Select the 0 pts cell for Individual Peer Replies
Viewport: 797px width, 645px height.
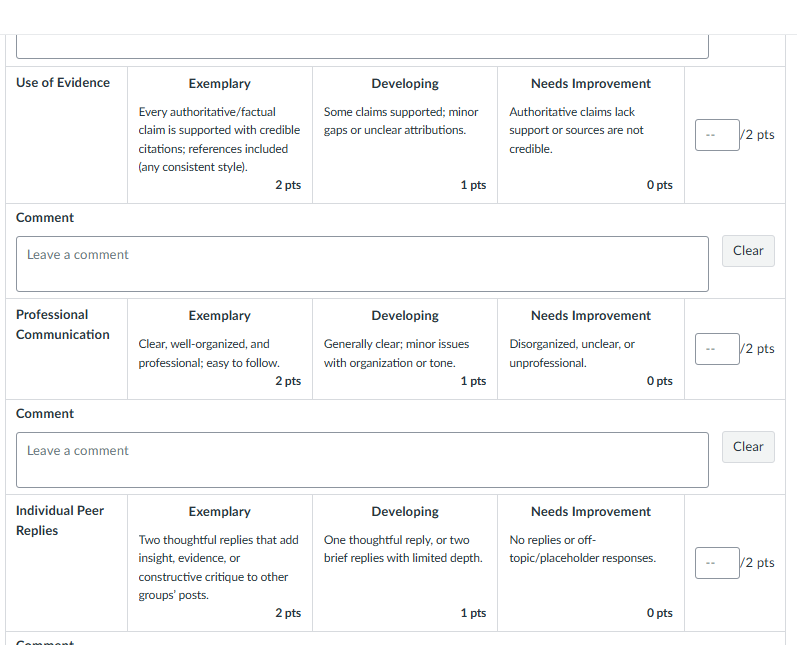[591, 563]
